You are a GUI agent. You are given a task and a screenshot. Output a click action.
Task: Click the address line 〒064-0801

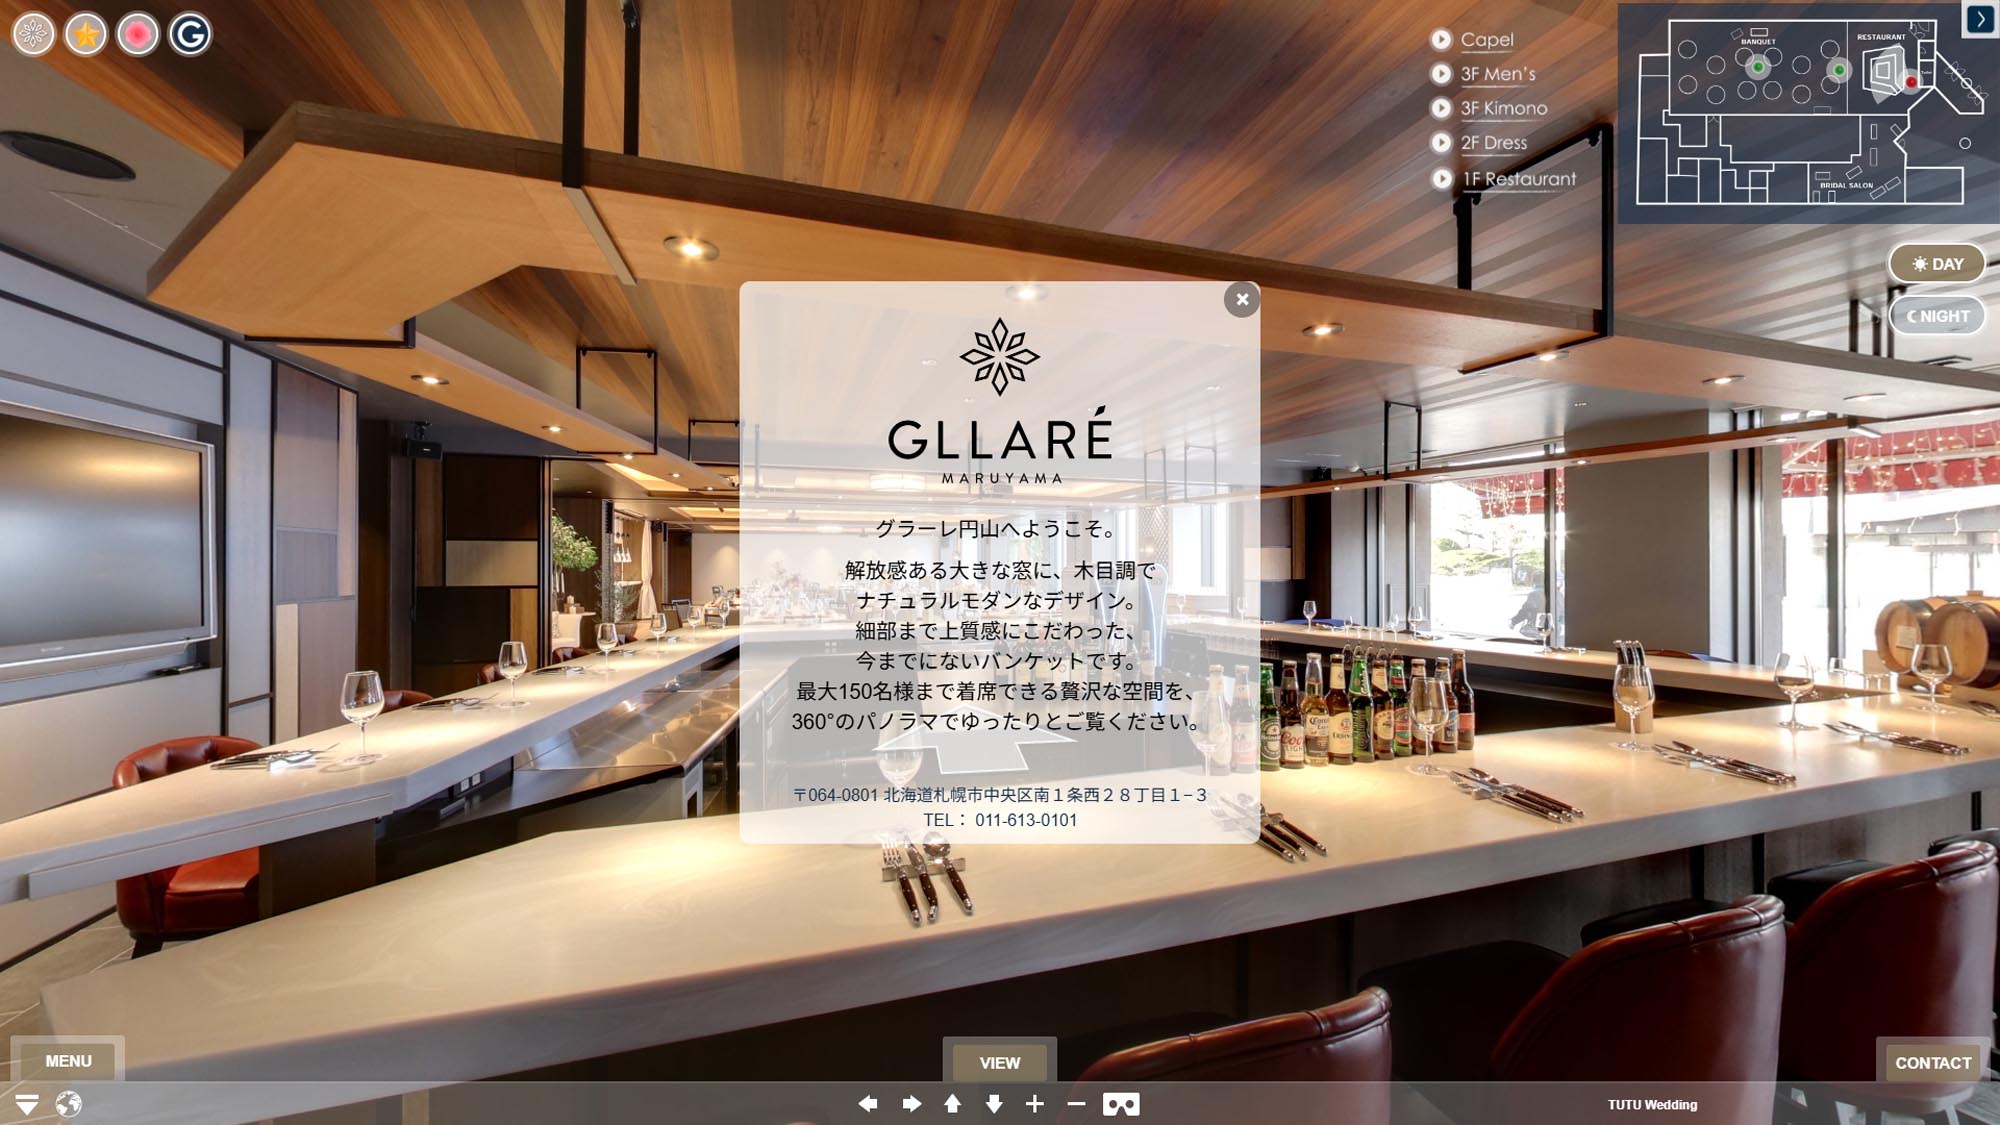pos(1000,795)
